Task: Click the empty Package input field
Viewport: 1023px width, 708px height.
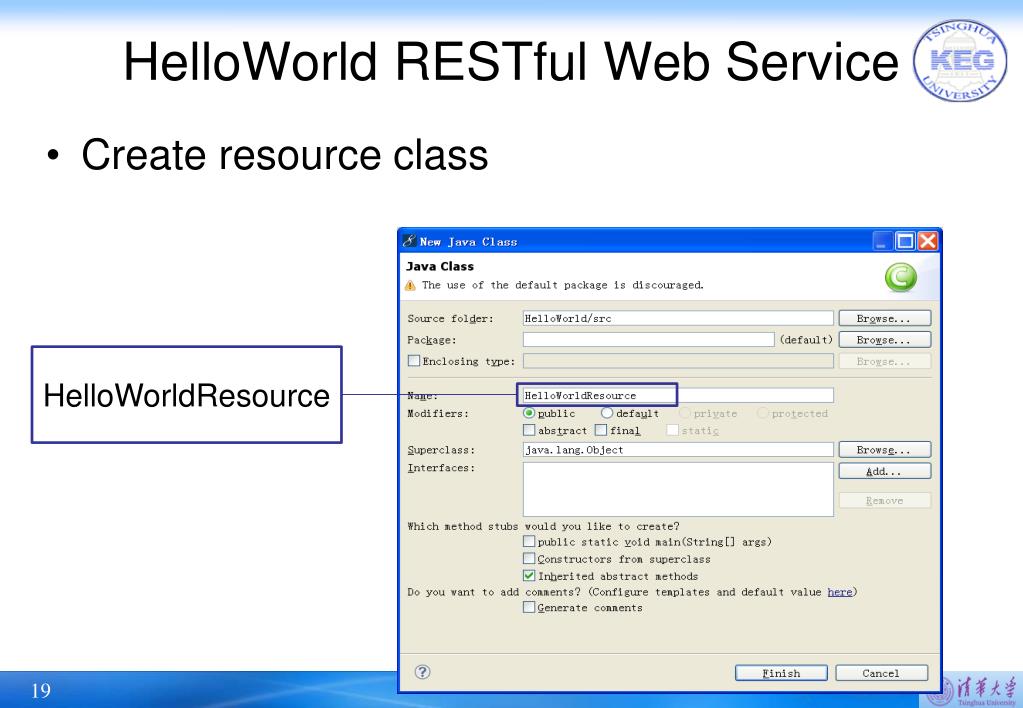Action: [649, 340]
